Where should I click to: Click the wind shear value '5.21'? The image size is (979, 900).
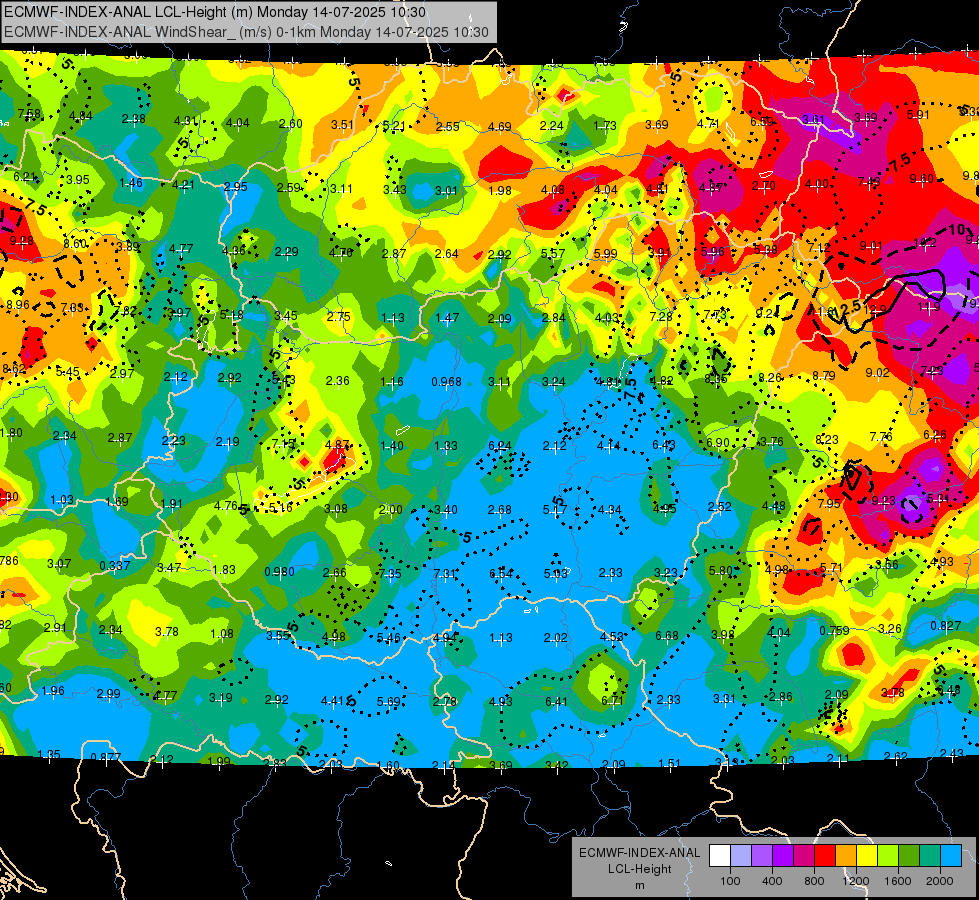coord(393,126)
